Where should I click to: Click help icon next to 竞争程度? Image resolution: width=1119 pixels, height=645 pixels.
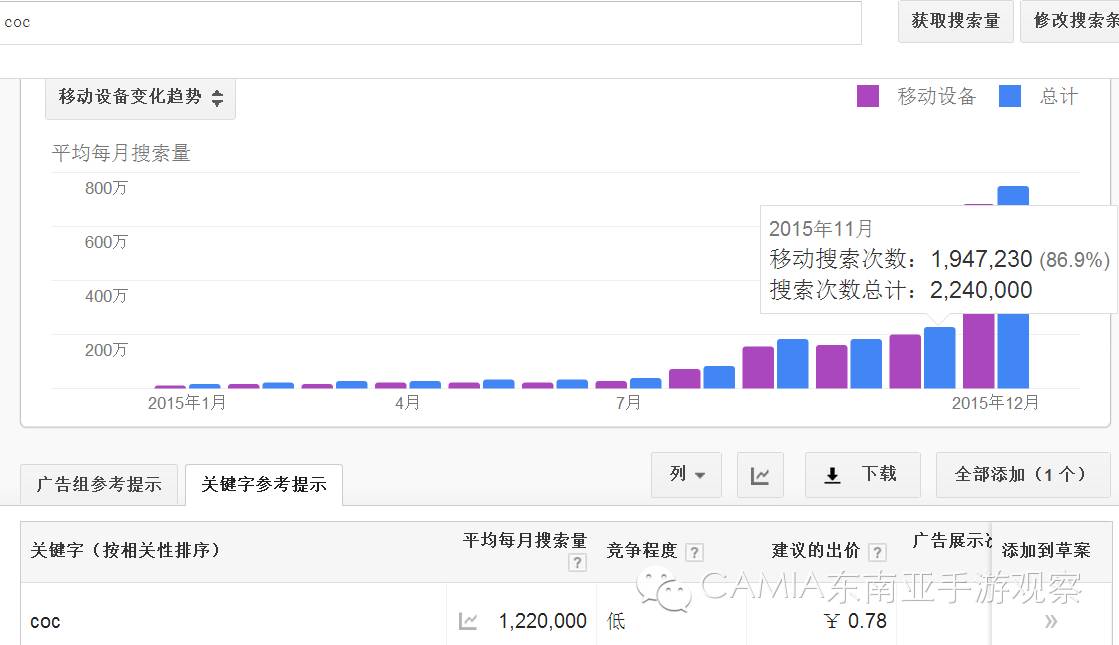(694, 552)
